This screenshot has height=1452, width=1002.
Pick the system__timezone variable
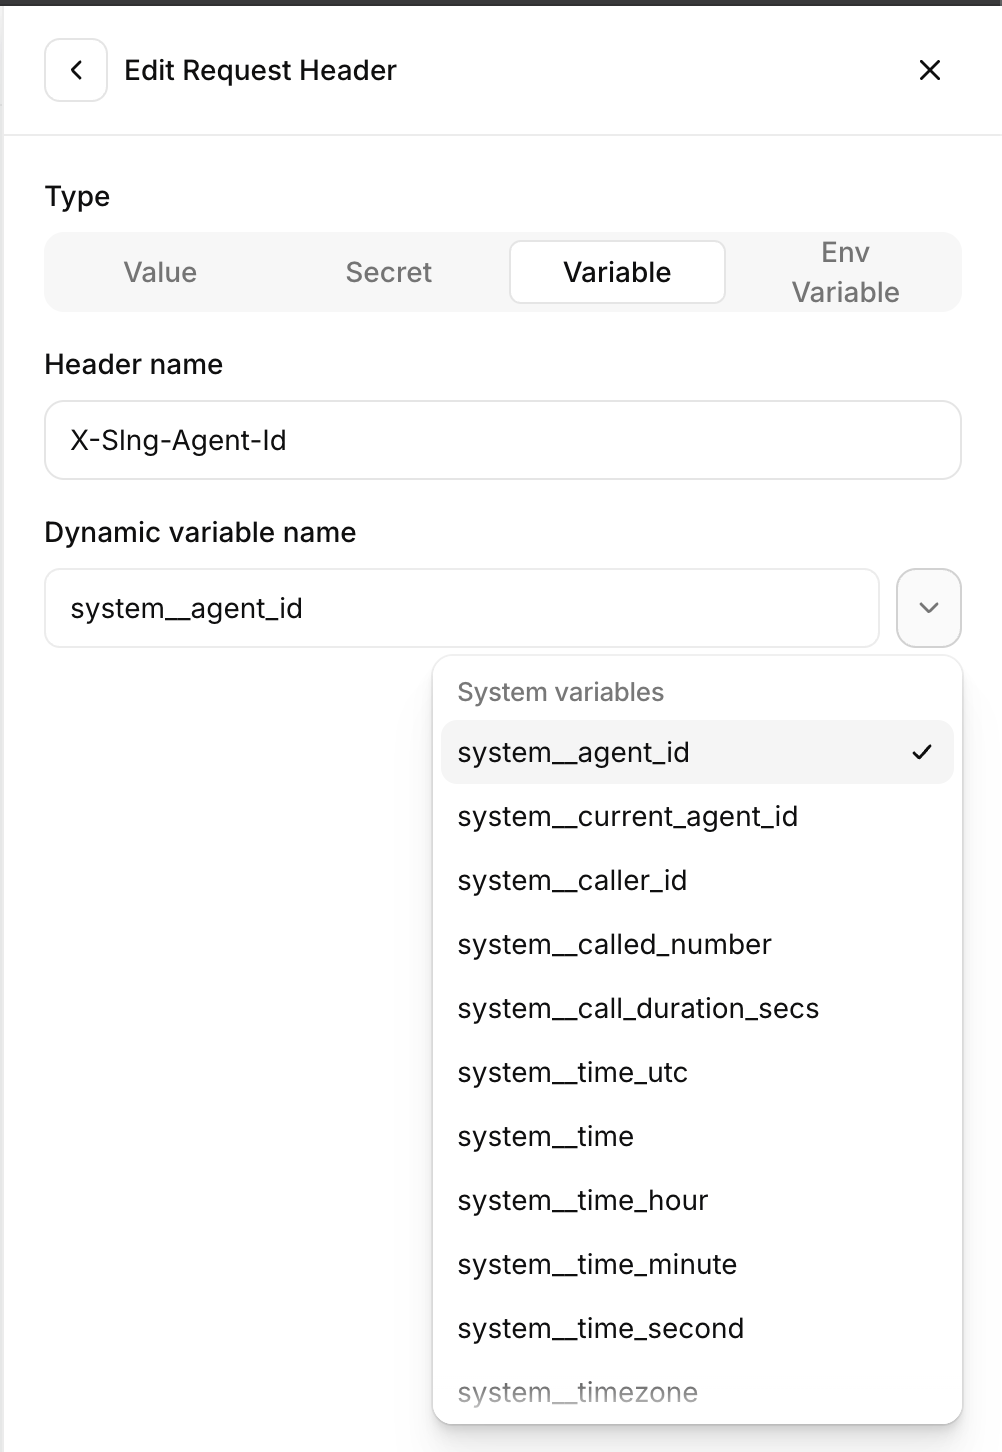[x=697, y=1392]
